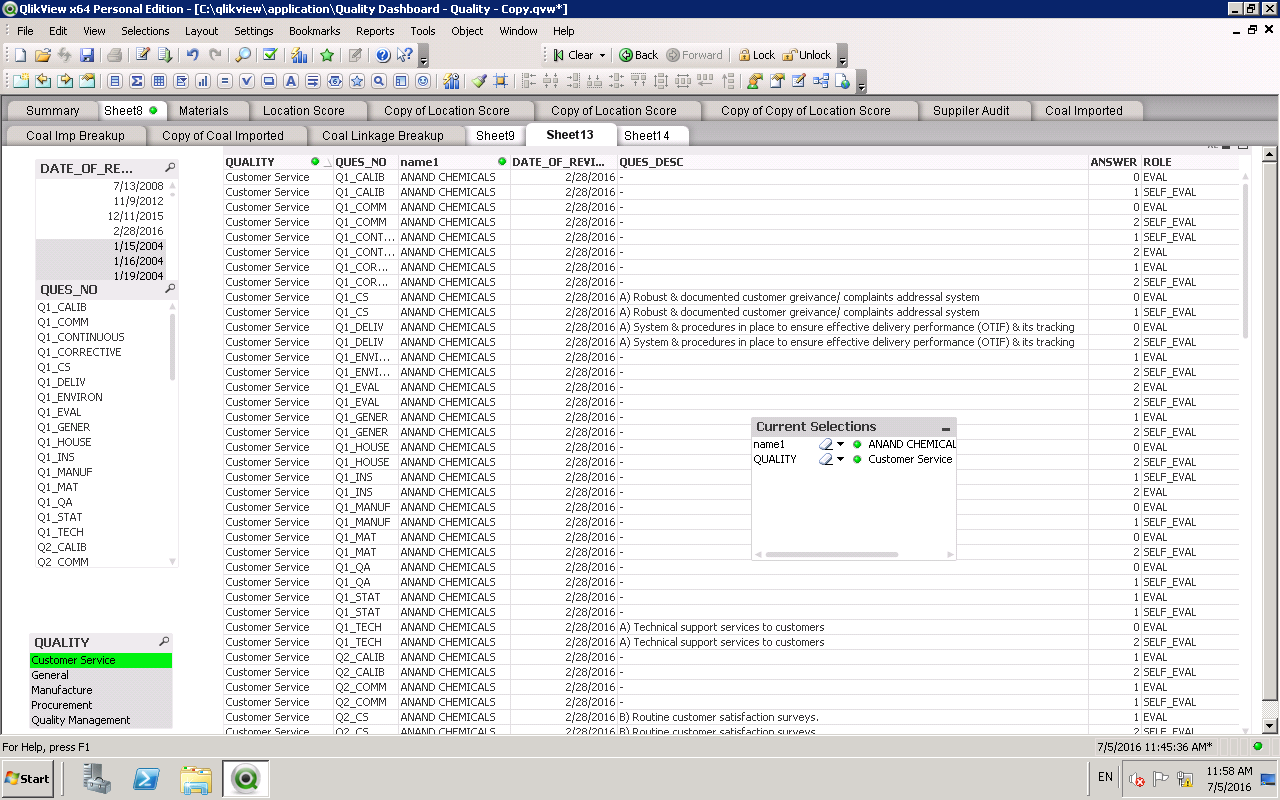Undo the last layout change

192,55
